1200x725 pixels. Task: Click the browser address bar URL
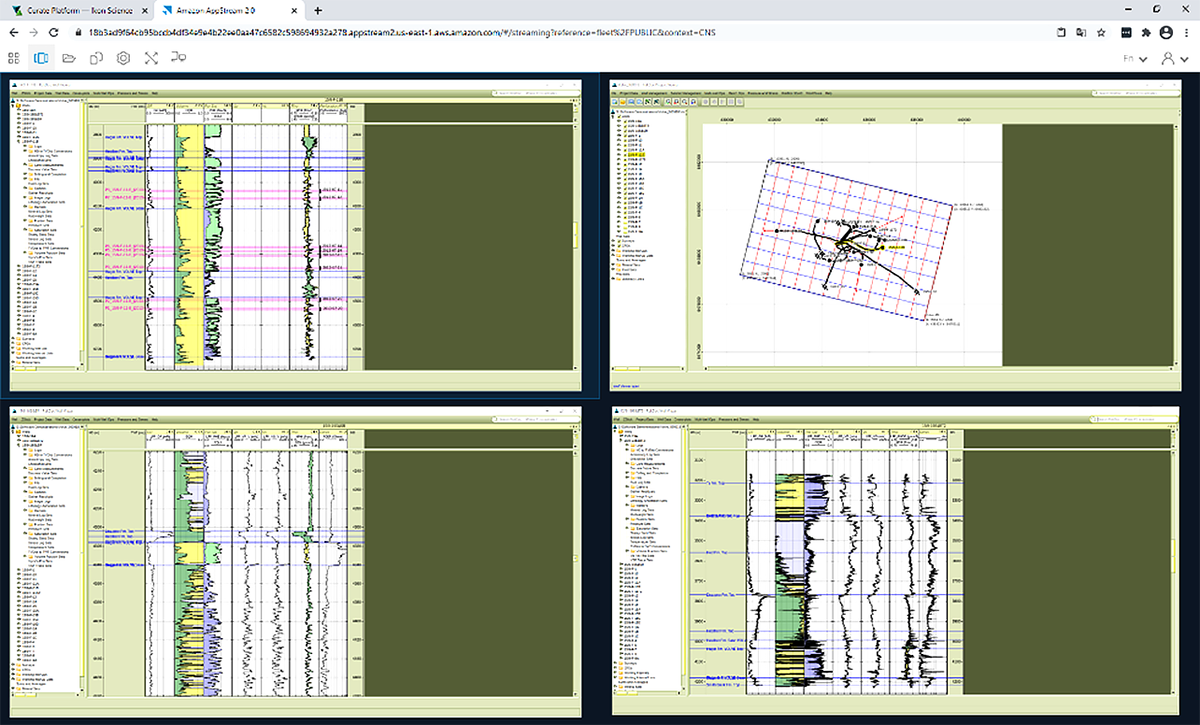tap(400, 32)
